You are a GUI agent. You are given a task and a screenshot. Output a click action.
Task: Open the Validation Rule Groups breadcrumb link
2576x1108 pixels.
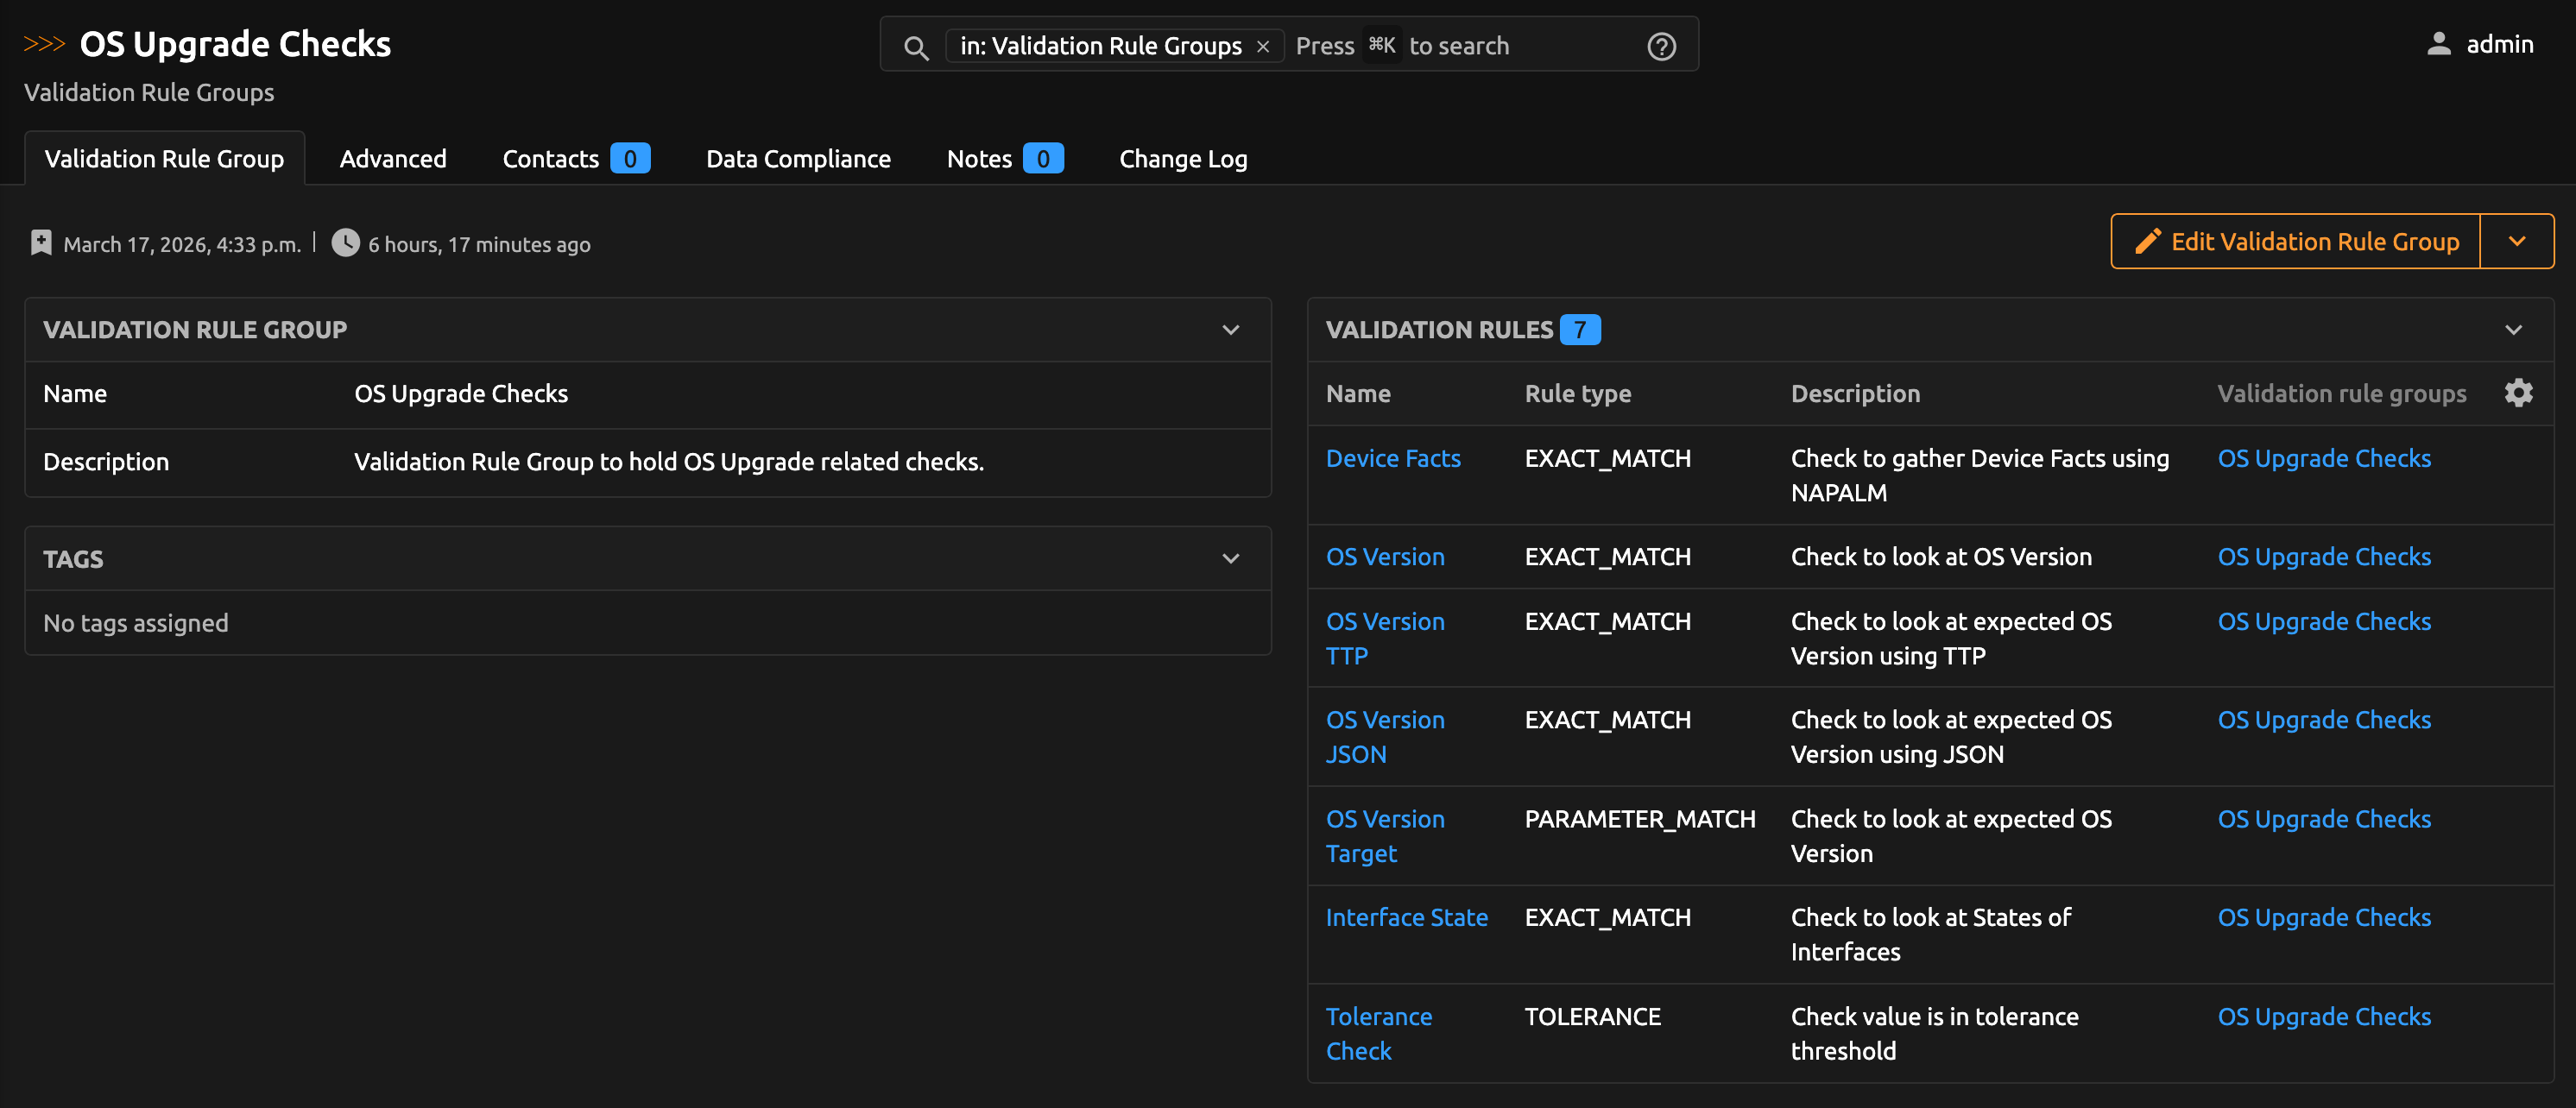[x=149, y=92]
